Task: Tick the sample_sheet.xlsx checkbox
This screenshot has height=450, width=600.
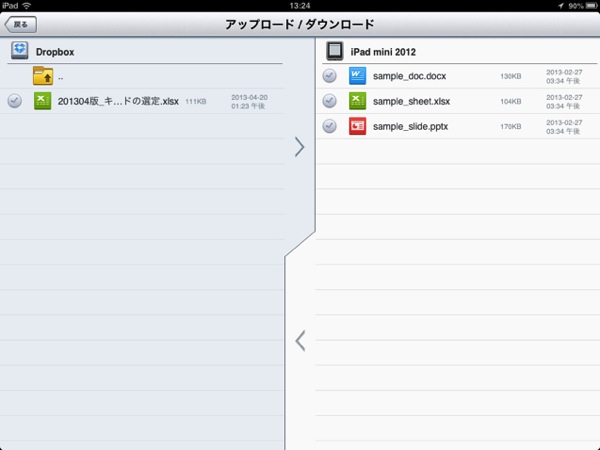Action: [x=329, y=101]
